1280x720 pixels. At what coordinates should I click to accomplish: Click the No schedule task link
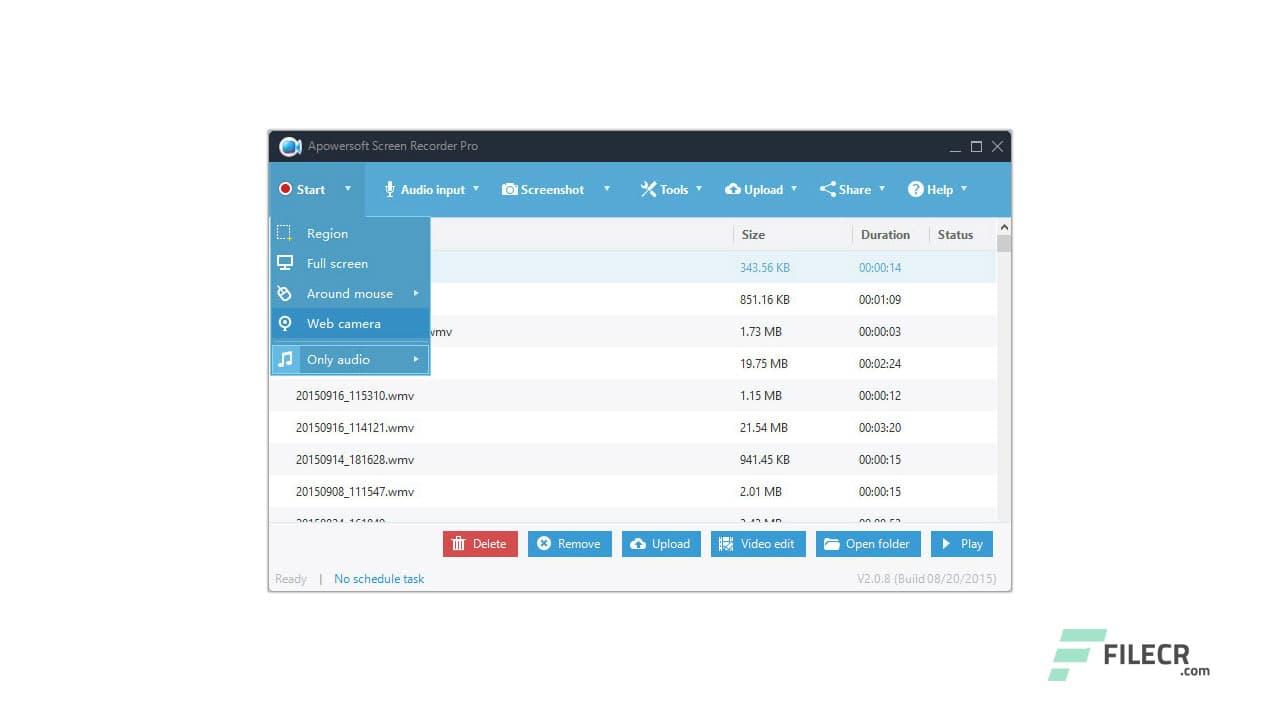pos(379,578)
